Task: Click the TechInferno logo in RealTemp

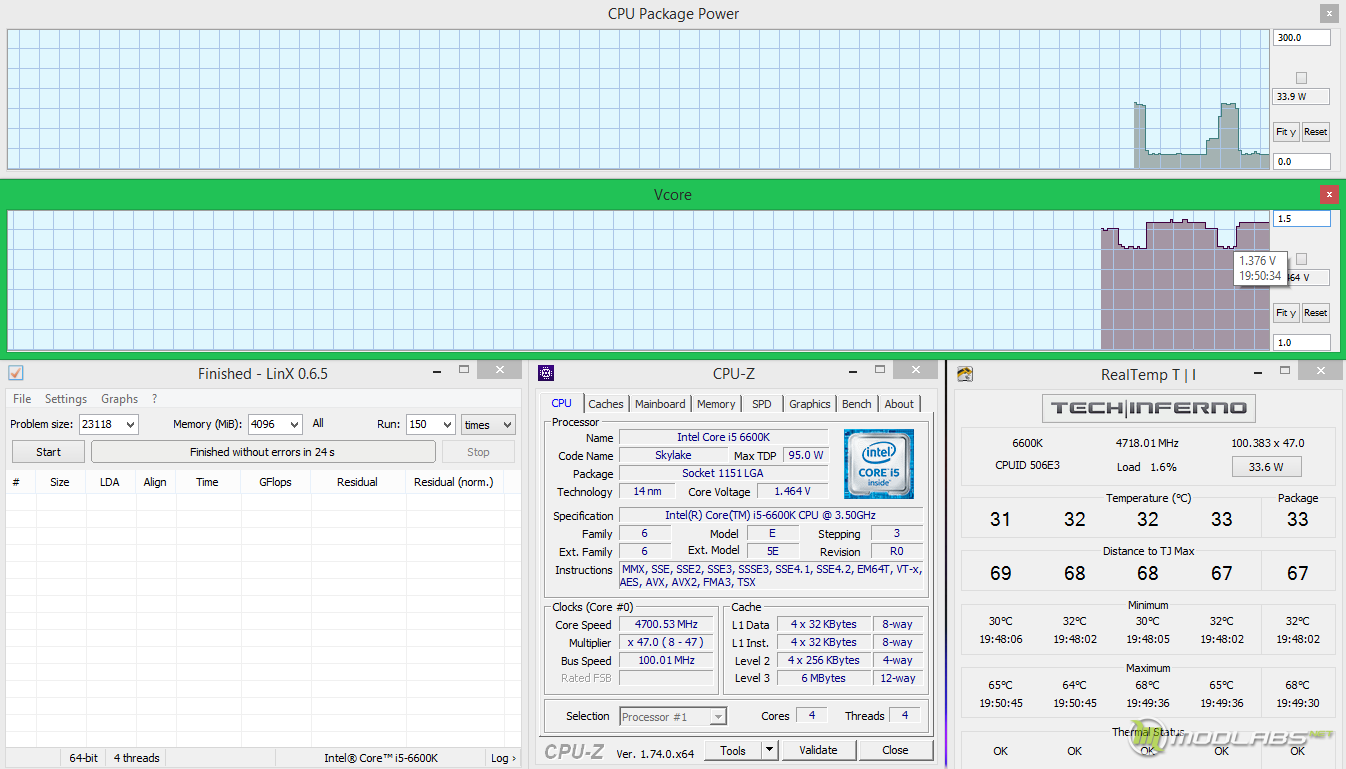Action: click(1148, 408)
